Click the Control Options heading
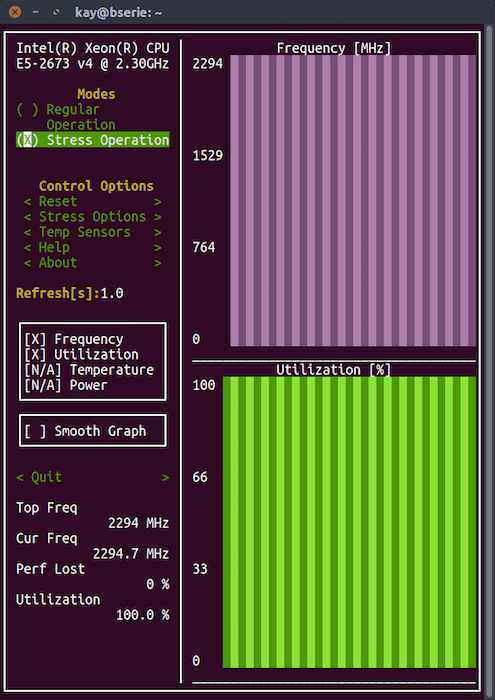The image size is (495, 700). point(96,186)
